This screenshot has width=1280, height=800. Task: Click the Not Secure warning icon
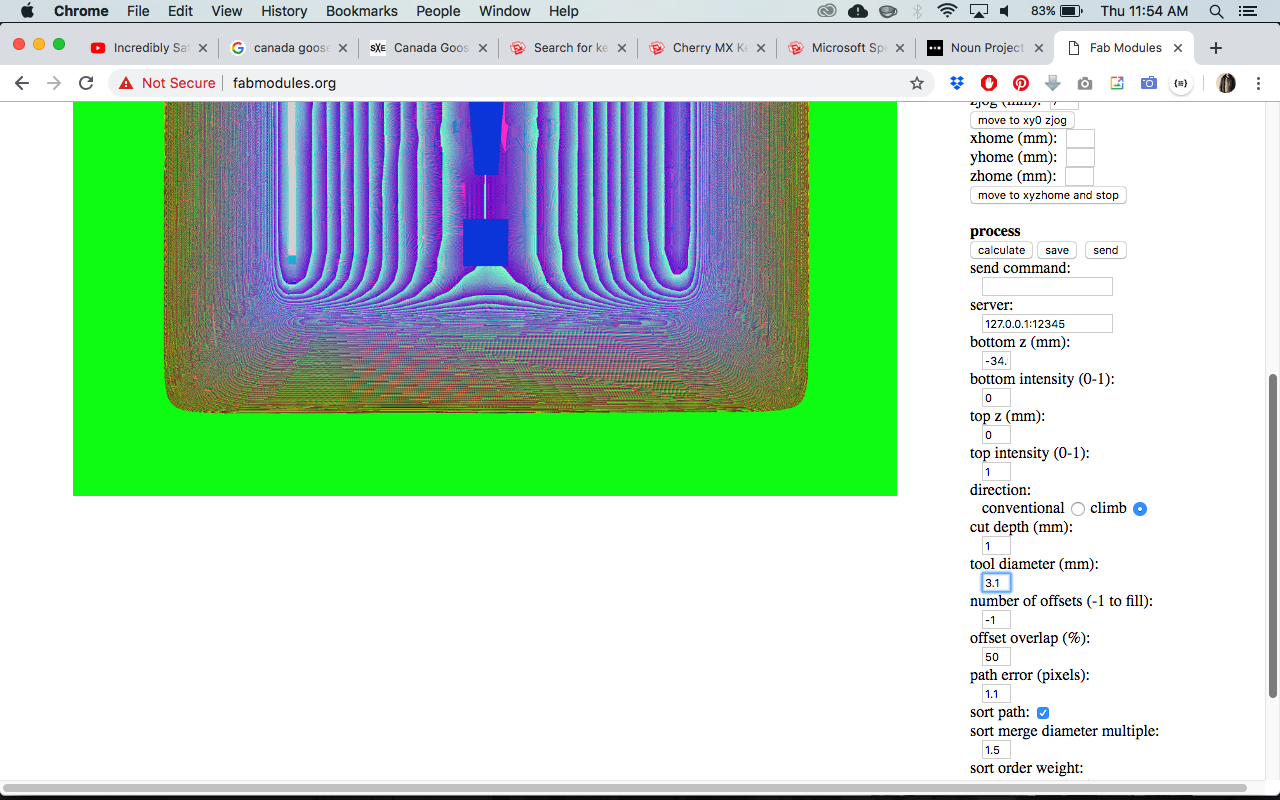pyautogui.click(x=126, y=83)
